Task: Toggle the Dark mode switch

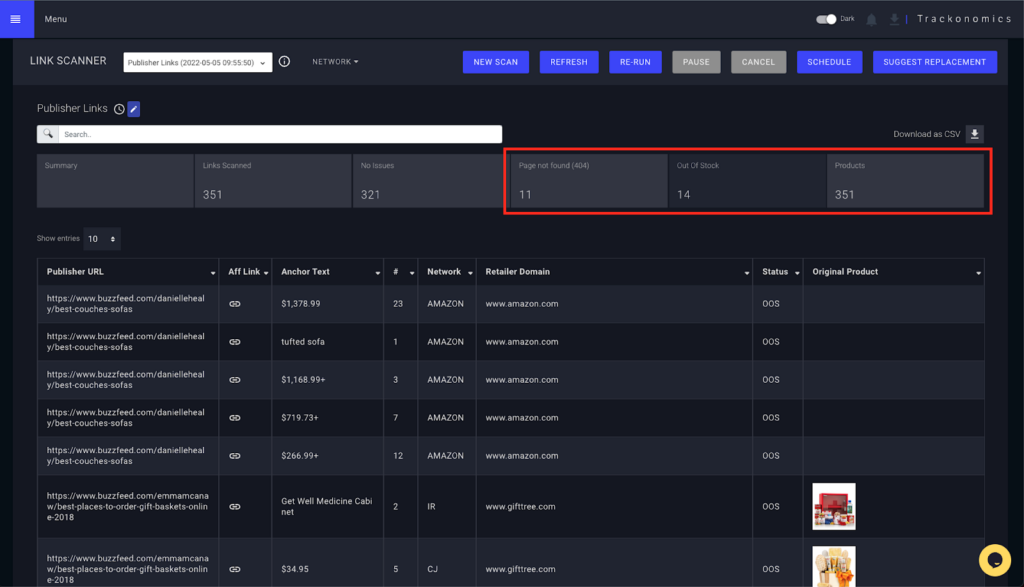Action: pyautogui.click(x=825, y=19)
